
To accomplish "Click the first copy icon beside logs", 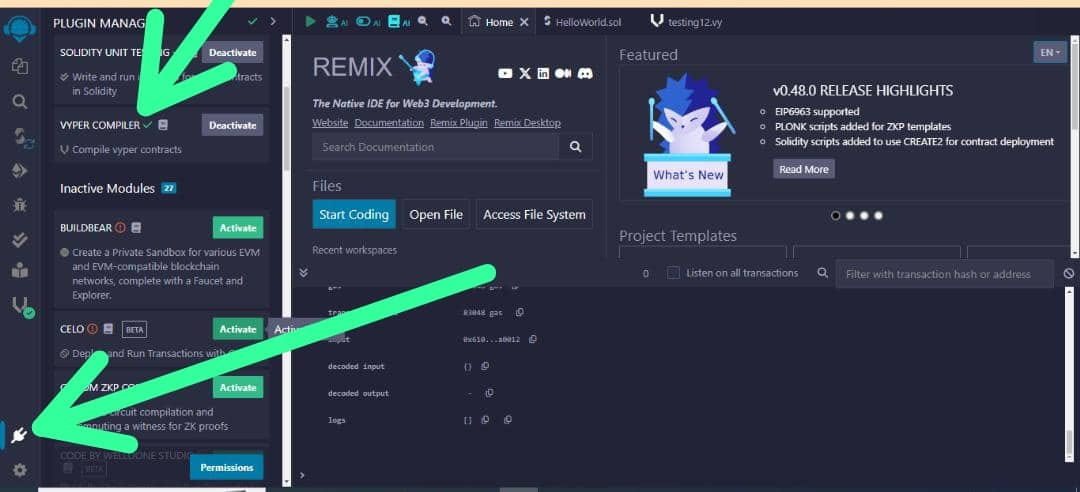I will pos(485,419).
